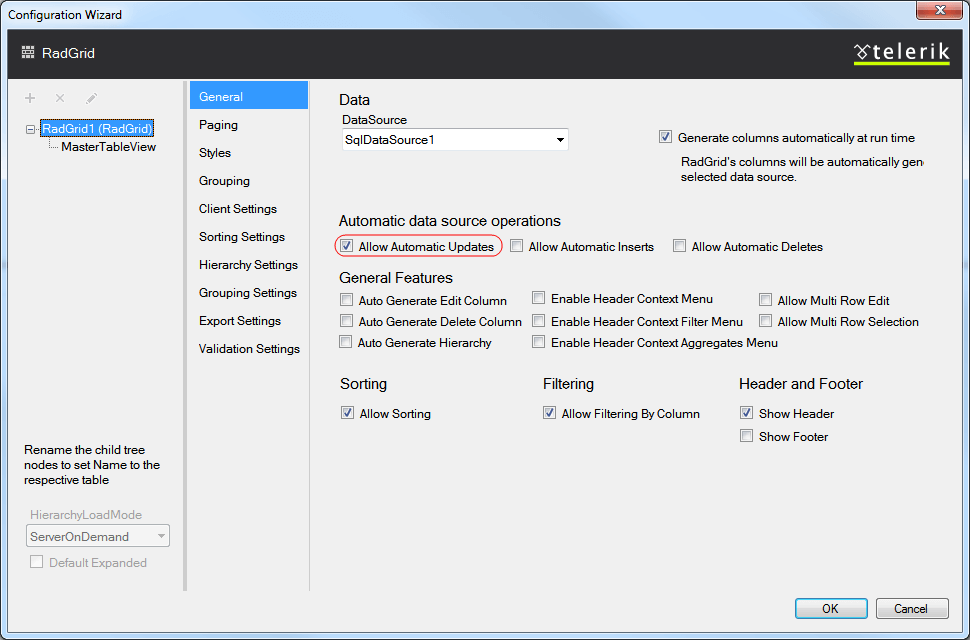This screenshot has width=970, height=640.
Task: Toggle the Show Footer checkbox
Action: [746, 436]
